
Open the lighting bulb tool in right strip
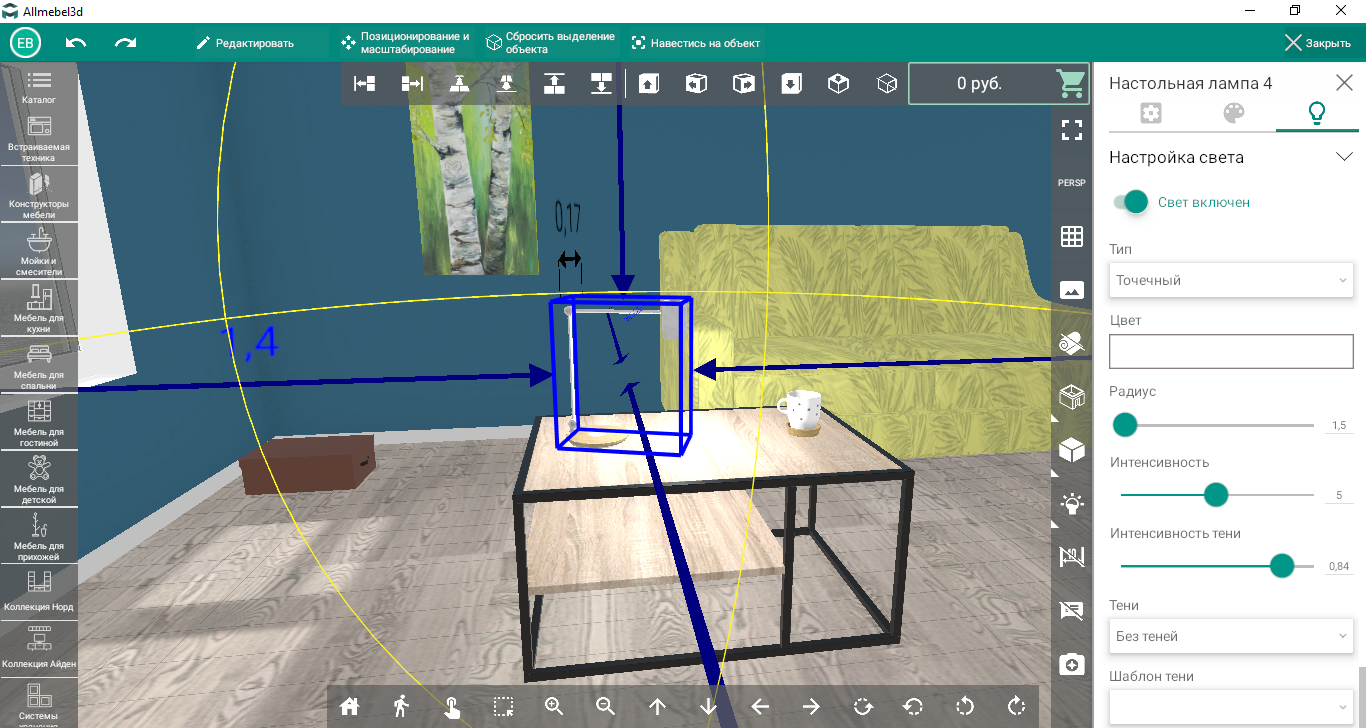tap(1072, 503)
